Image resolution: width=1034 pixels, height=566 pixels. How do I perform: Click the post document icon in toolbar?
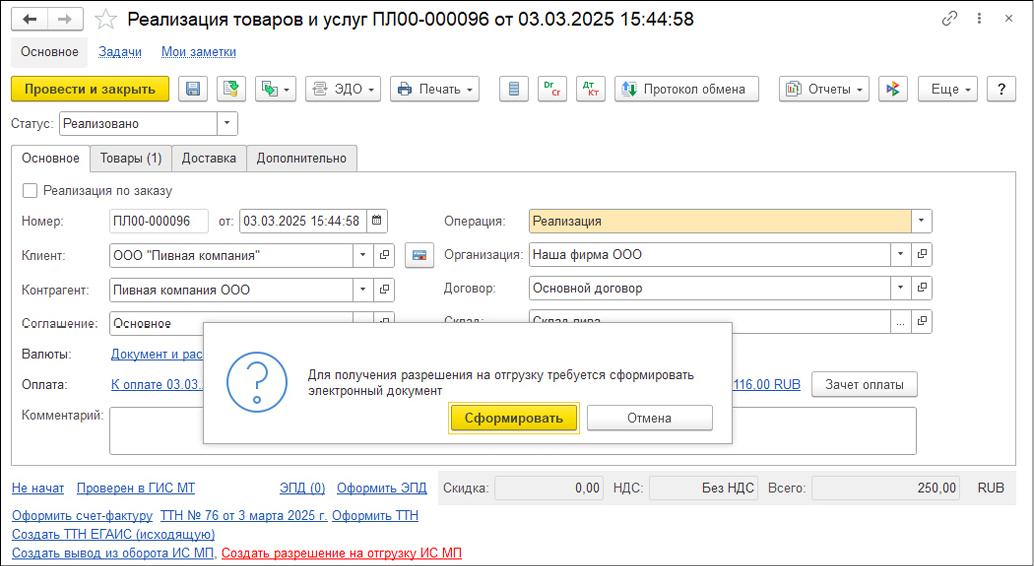[x=231, y=89]
